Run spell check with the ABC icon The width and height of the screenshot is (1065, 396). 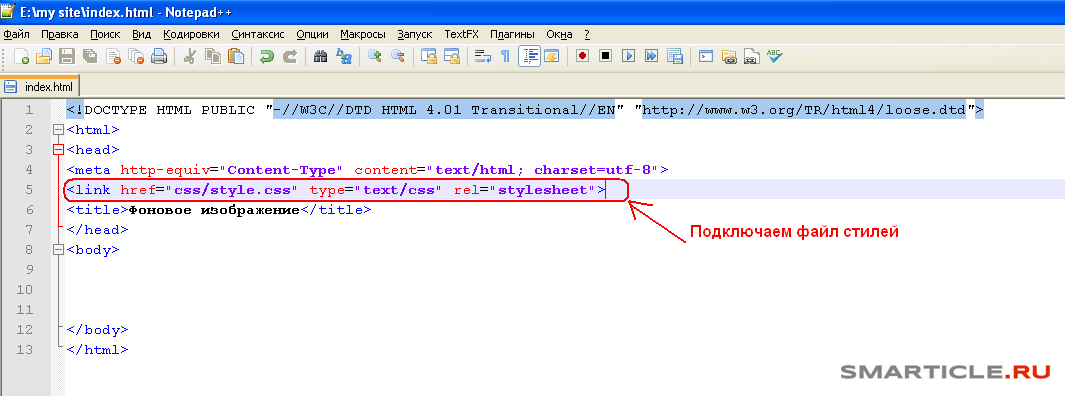coord(774,56)
